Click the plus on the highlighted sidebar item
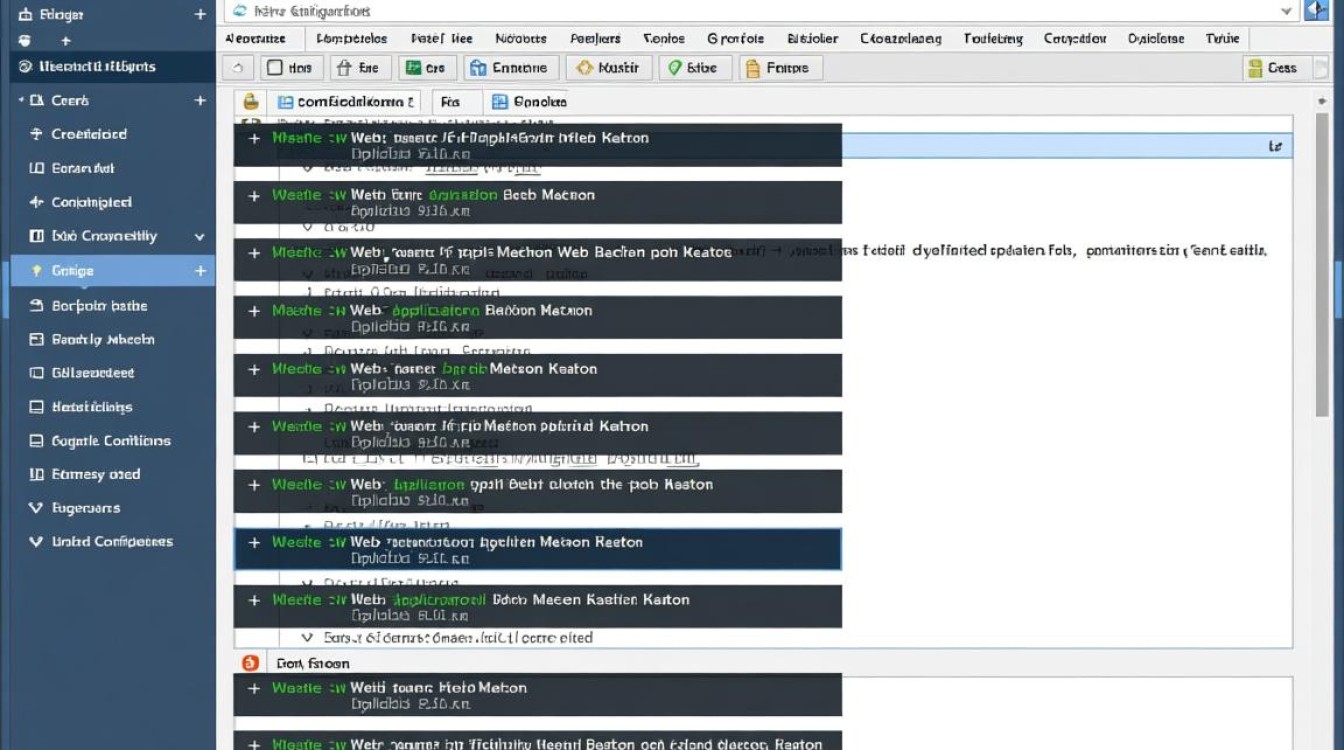The image size is (1344, 750). coord(200,271)
